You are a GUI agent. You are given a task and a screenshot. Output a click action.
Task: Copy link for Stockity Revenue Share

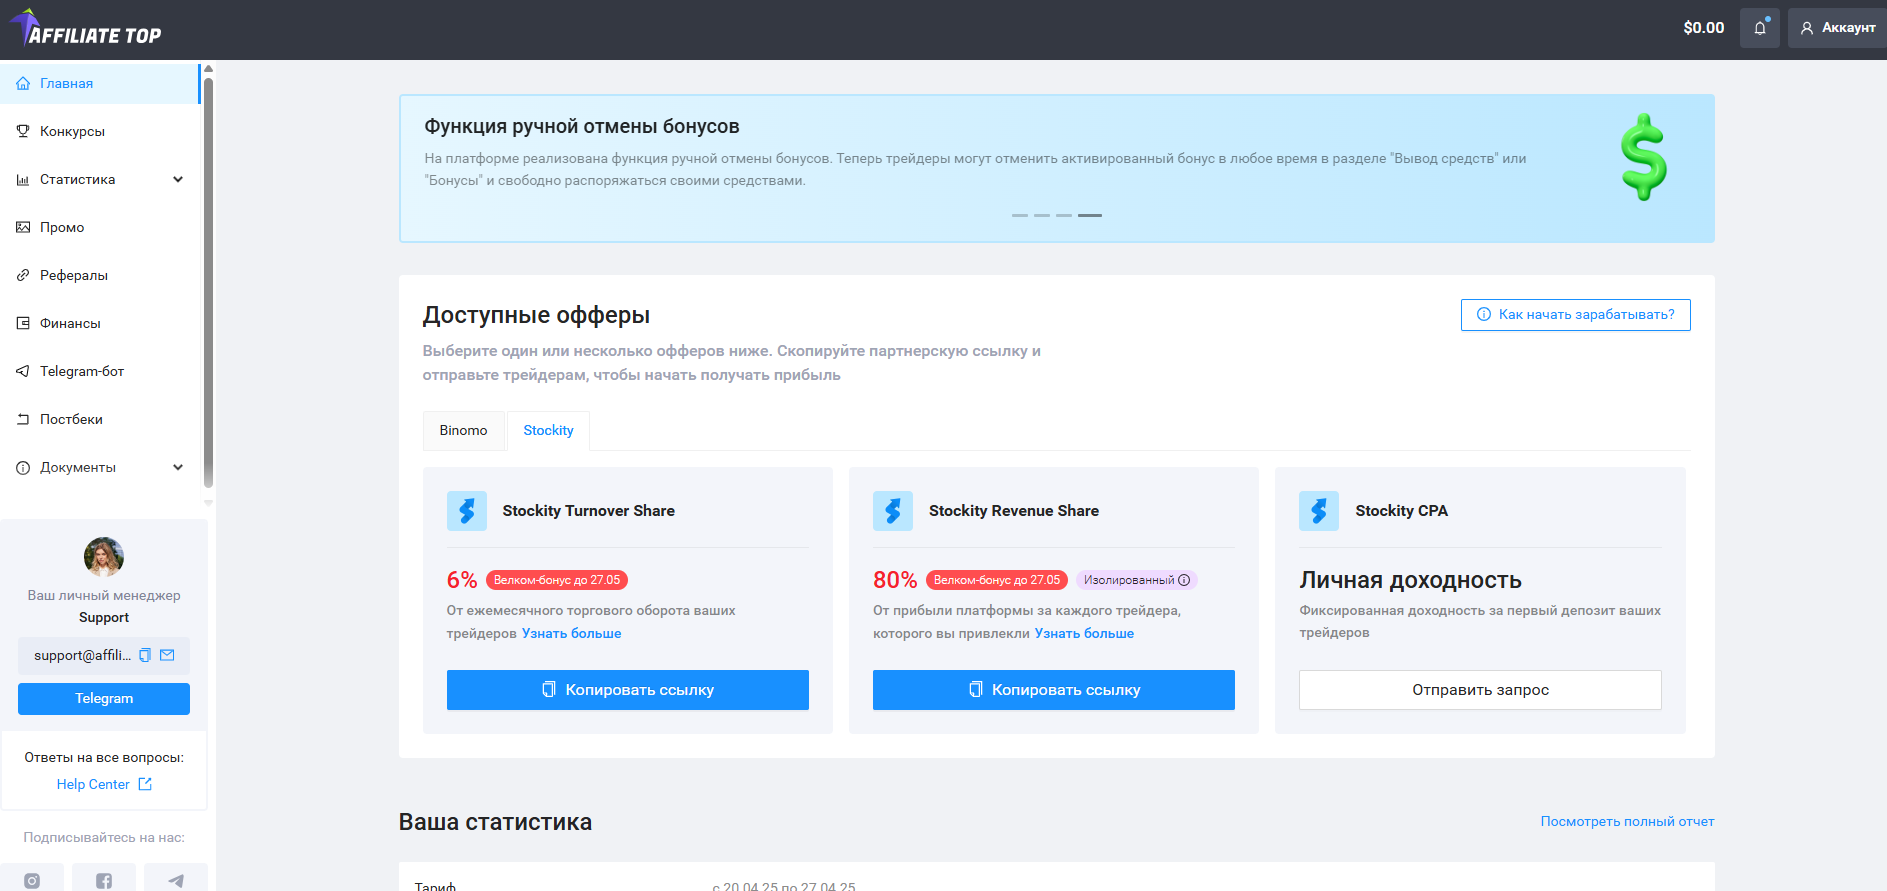(1054, 690)
